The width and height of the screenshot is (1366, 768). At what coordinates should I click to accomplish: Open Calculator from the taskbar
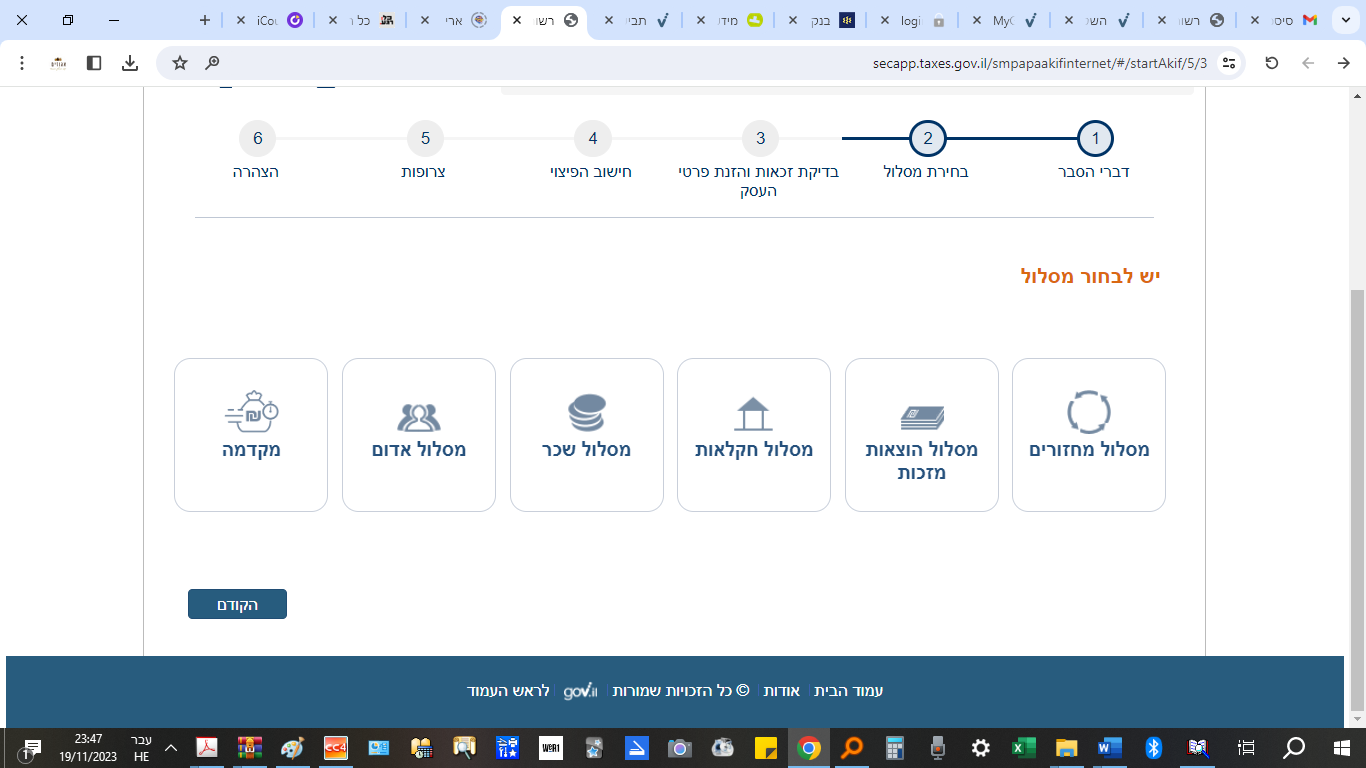895,748
